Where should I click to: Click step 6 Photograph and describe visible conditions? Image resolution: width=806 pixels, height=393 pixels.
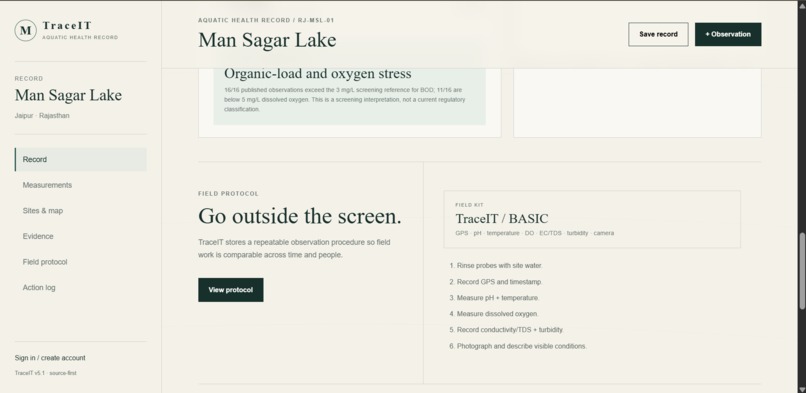click(x=518, y=346)
